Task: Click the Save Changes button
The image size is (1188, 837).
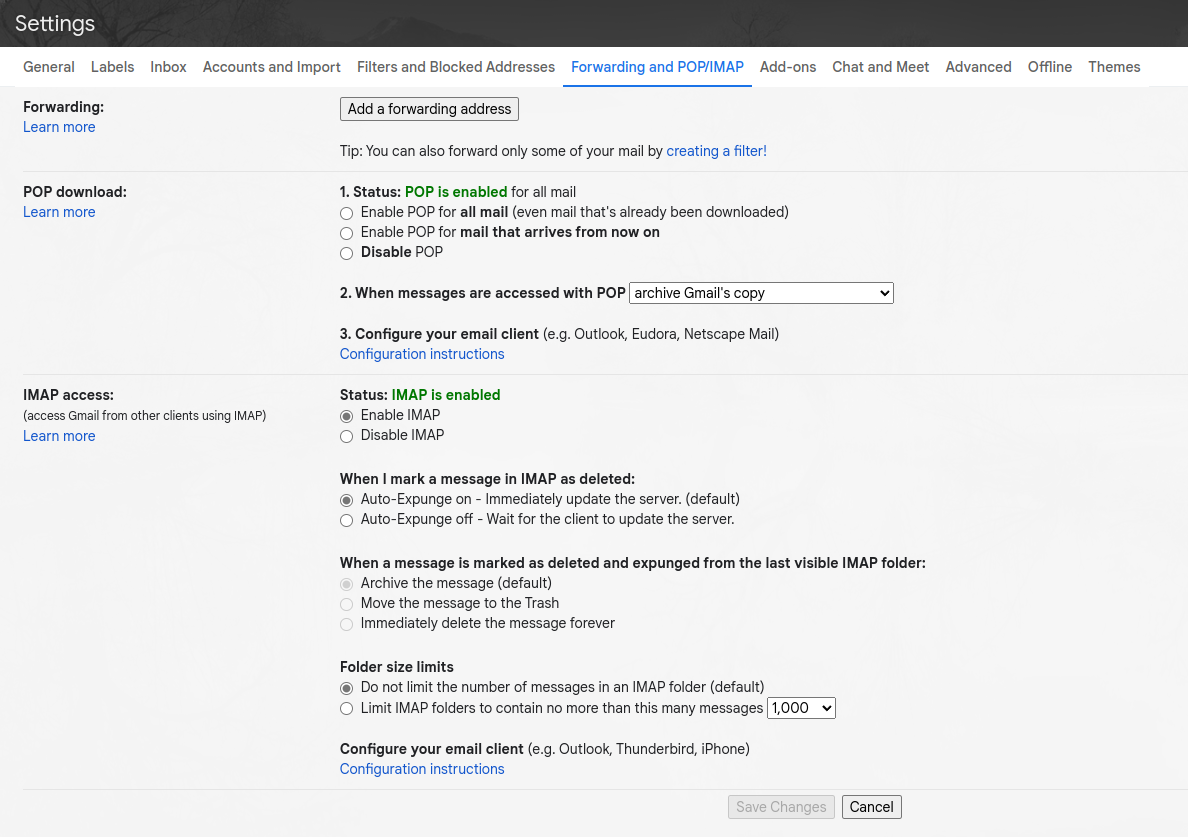Action: point(781,807)
